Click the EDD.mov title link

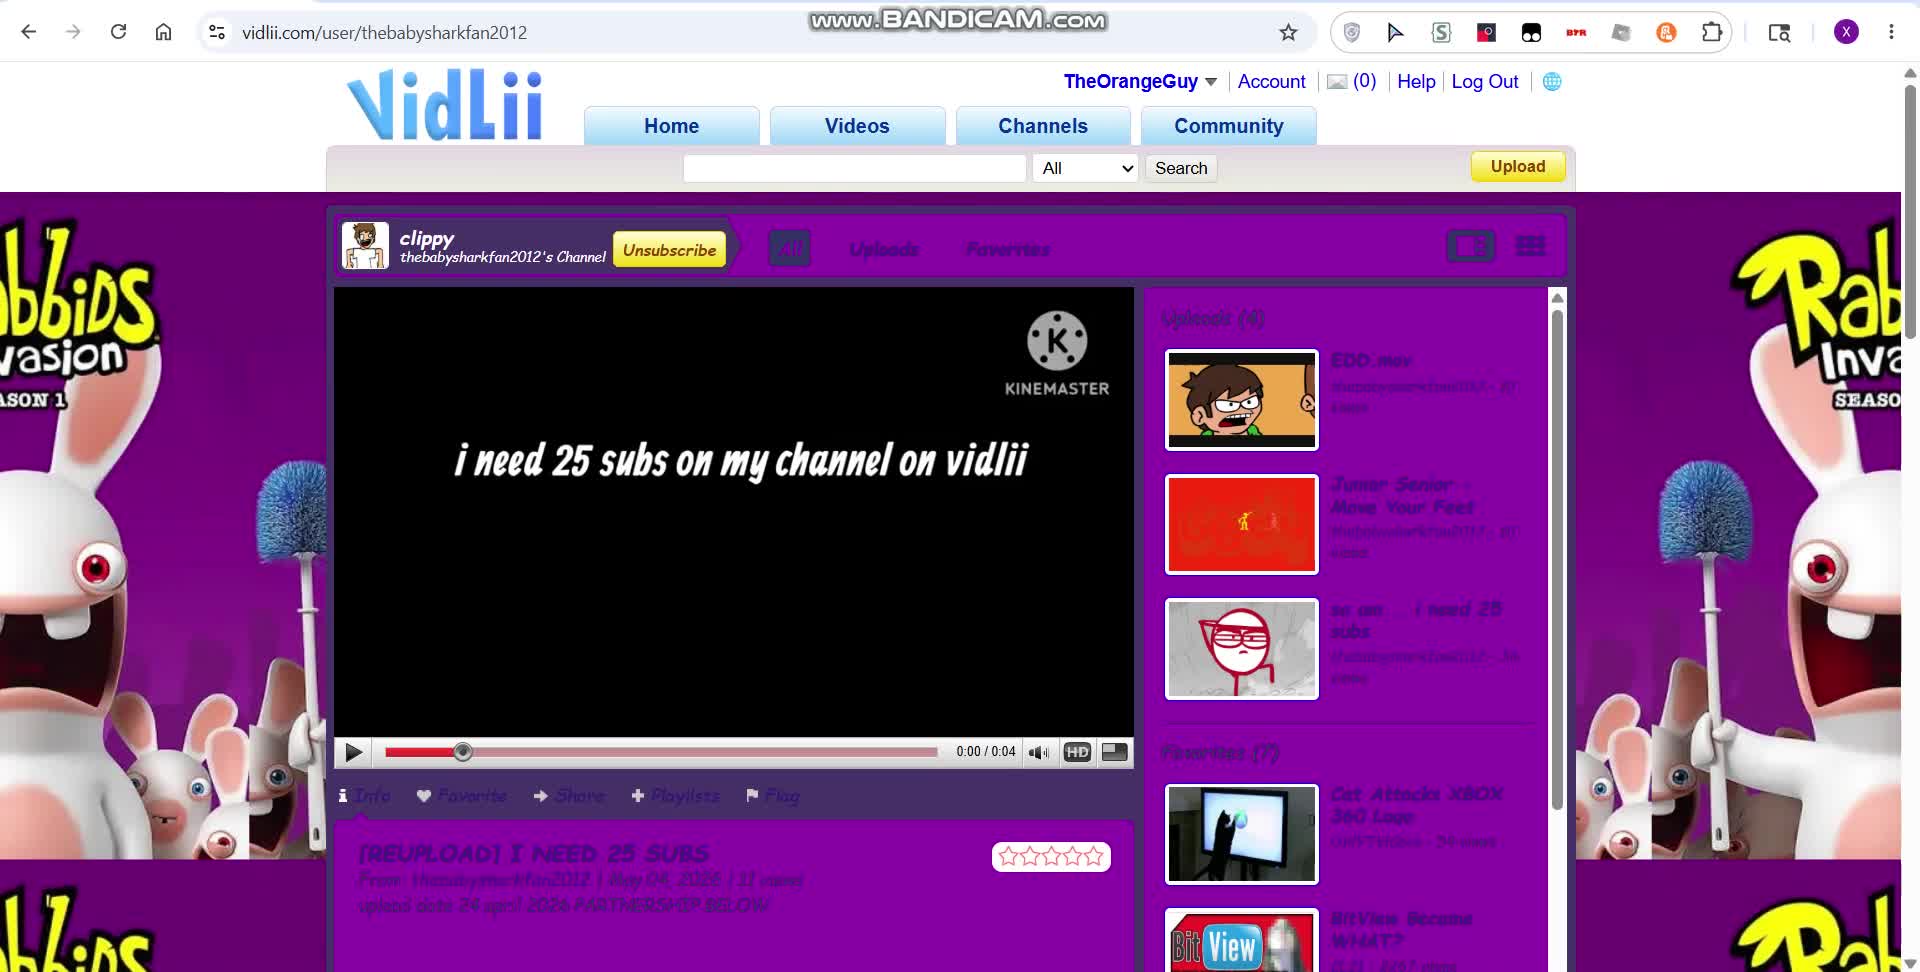click(1371, 360)
